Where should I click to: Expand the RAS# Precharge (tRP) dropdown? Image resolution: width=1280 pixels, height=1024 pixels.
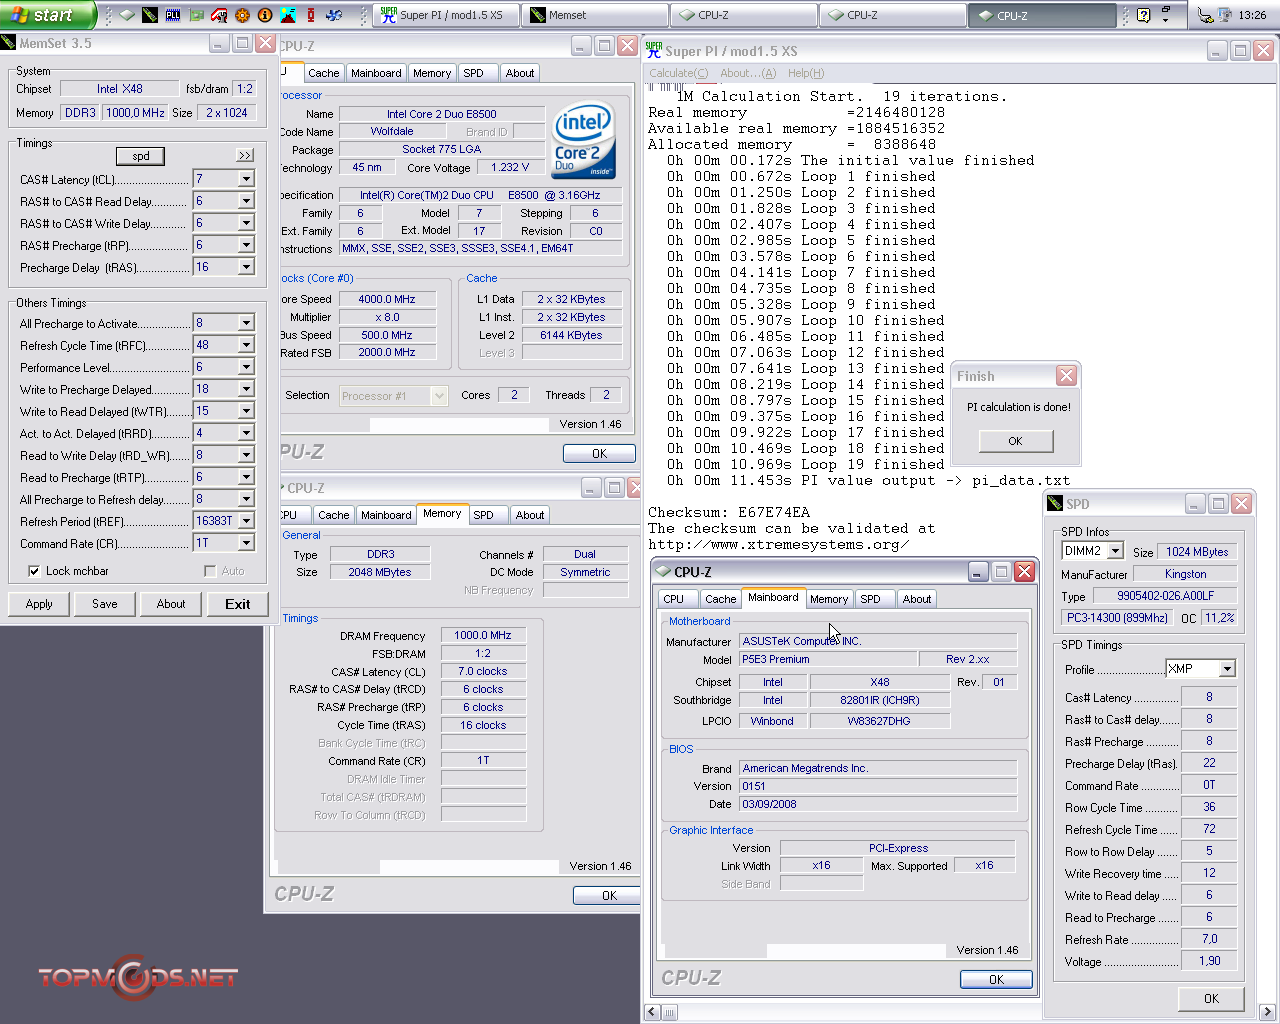point(246,245)
